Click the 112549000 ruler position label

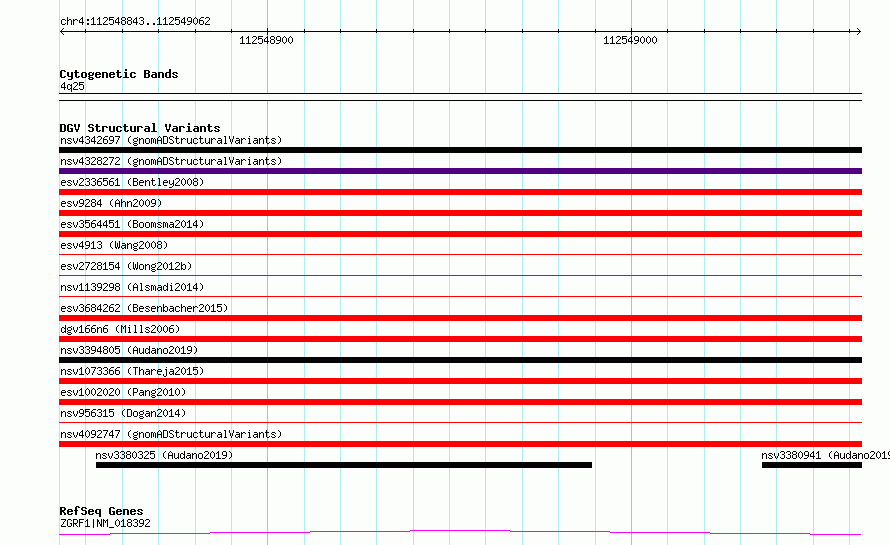630,40
